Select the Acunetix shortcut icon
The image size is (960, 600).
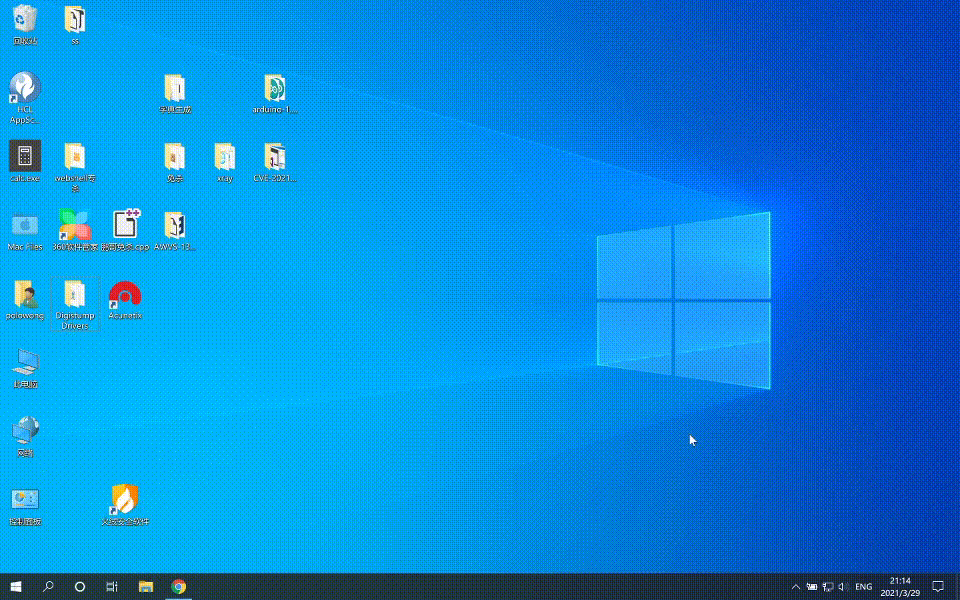coord(125,299)
